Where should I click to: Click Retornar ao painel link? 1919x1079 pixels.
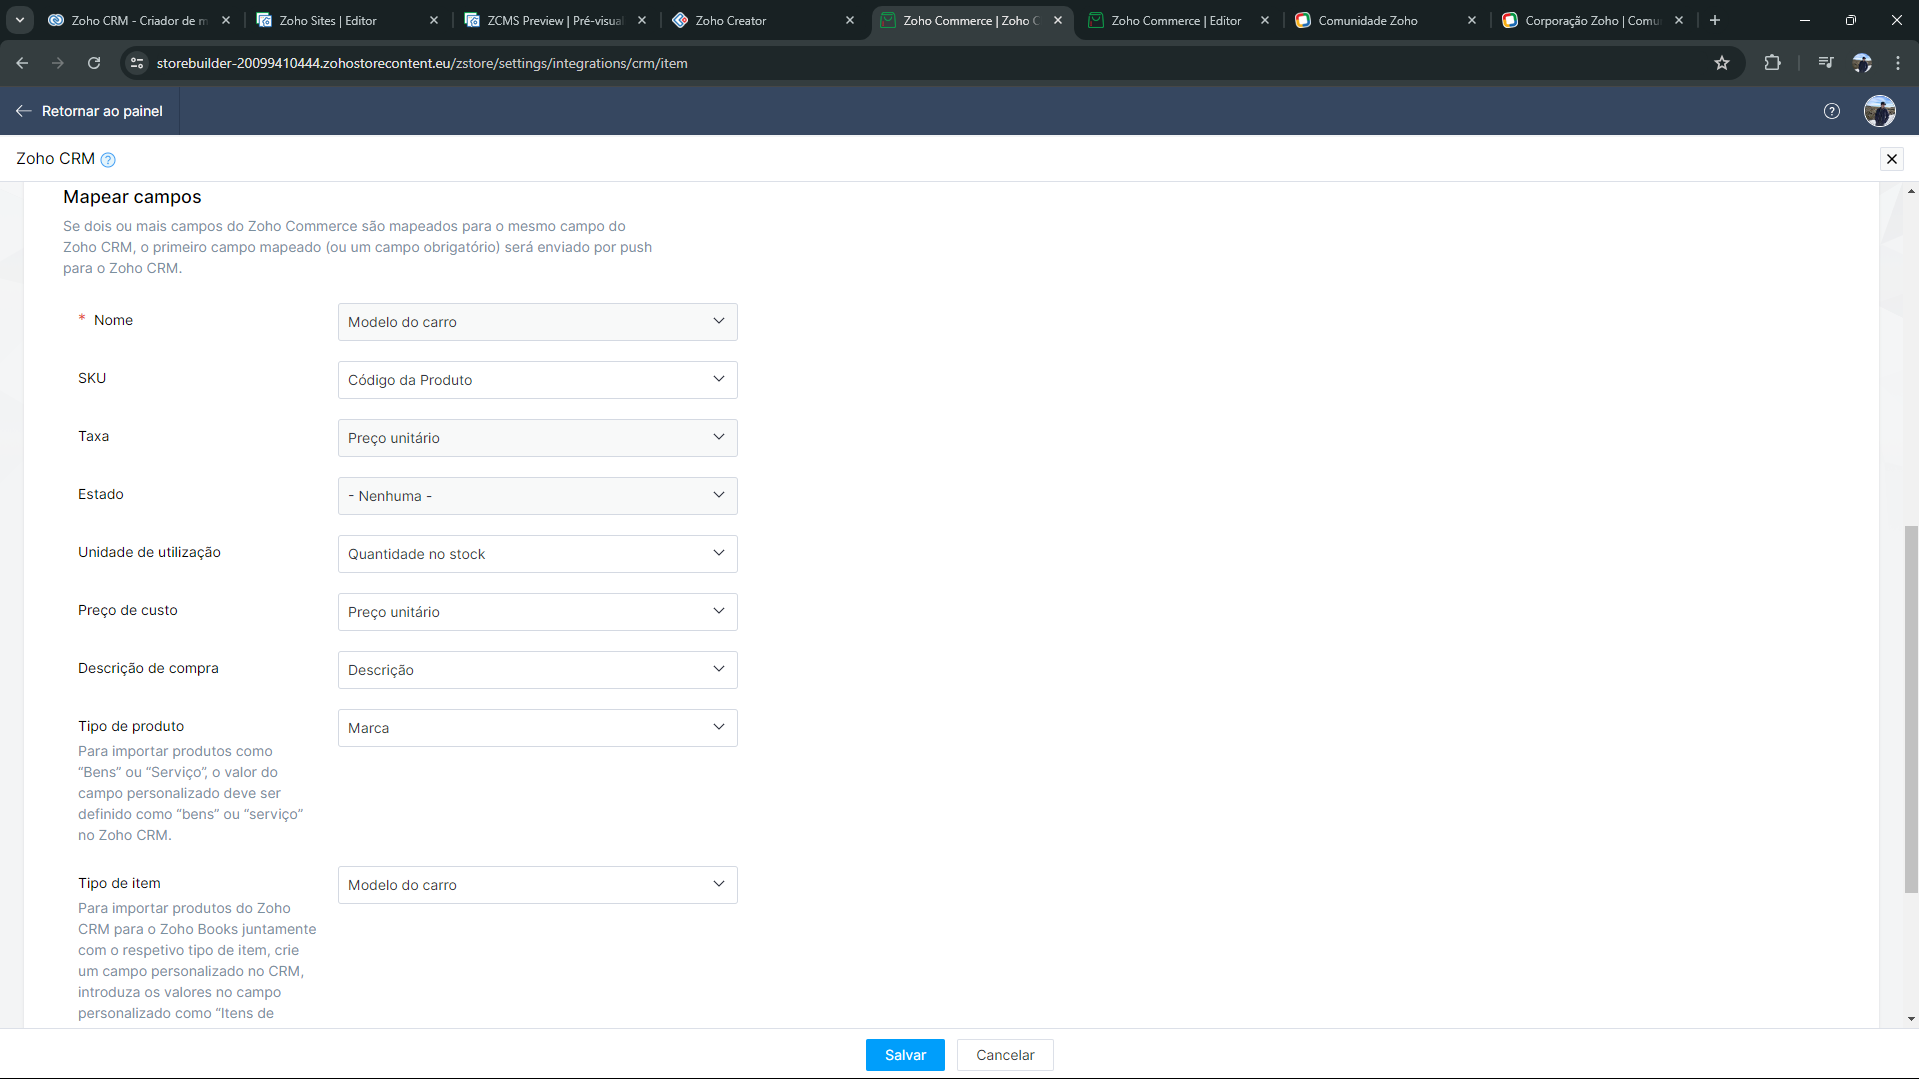[x=89, y=111]
